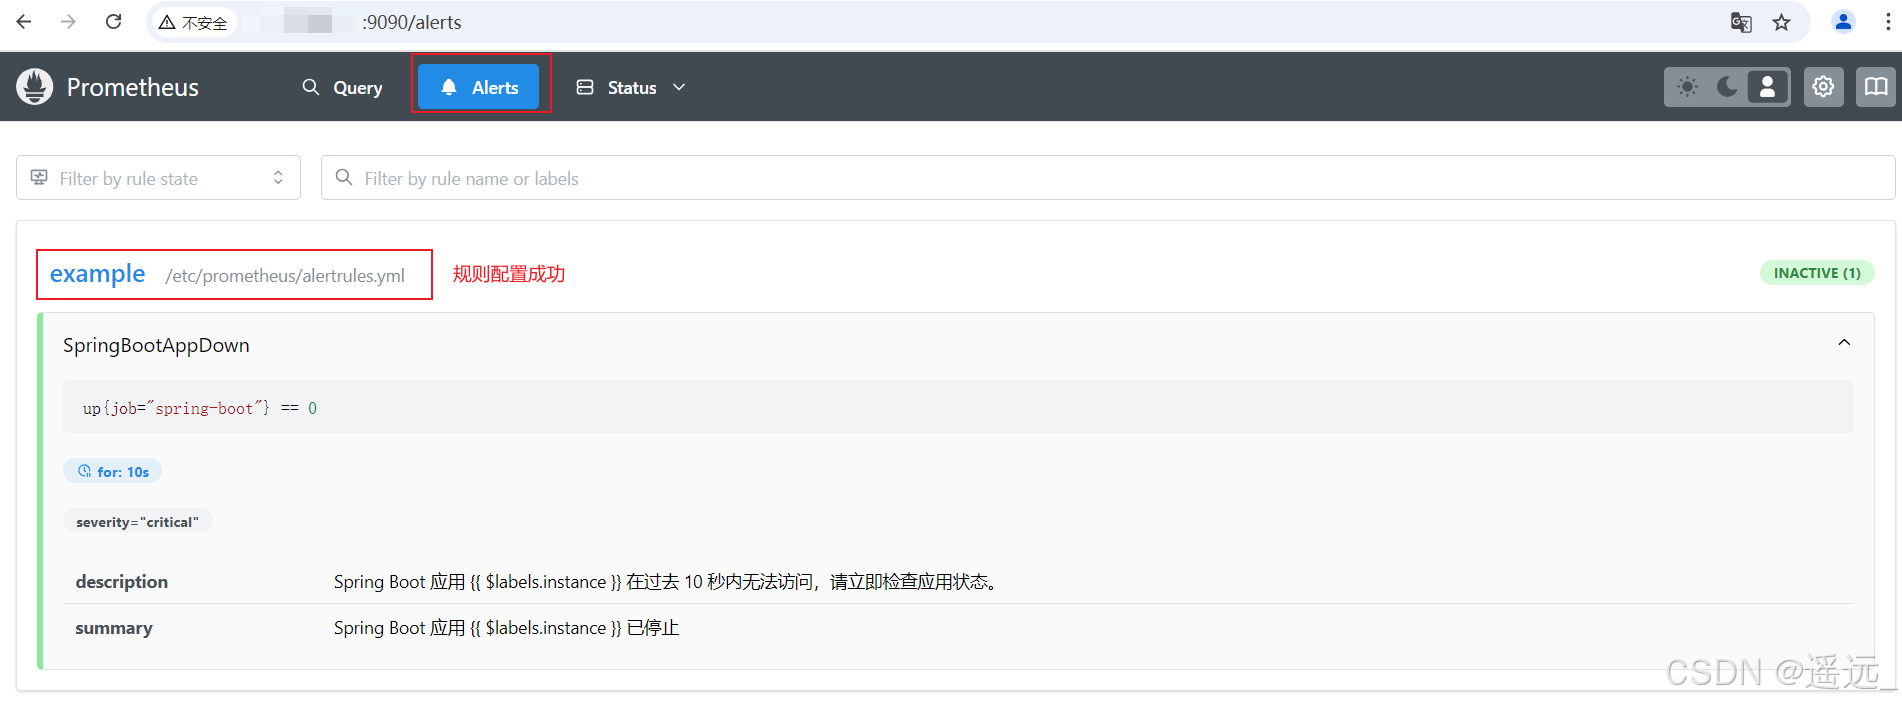Image resolution: width=1902 pixels, height=704 pixels.
Task: Open the browser profile avatar
Action: (x=1843, y=22)
